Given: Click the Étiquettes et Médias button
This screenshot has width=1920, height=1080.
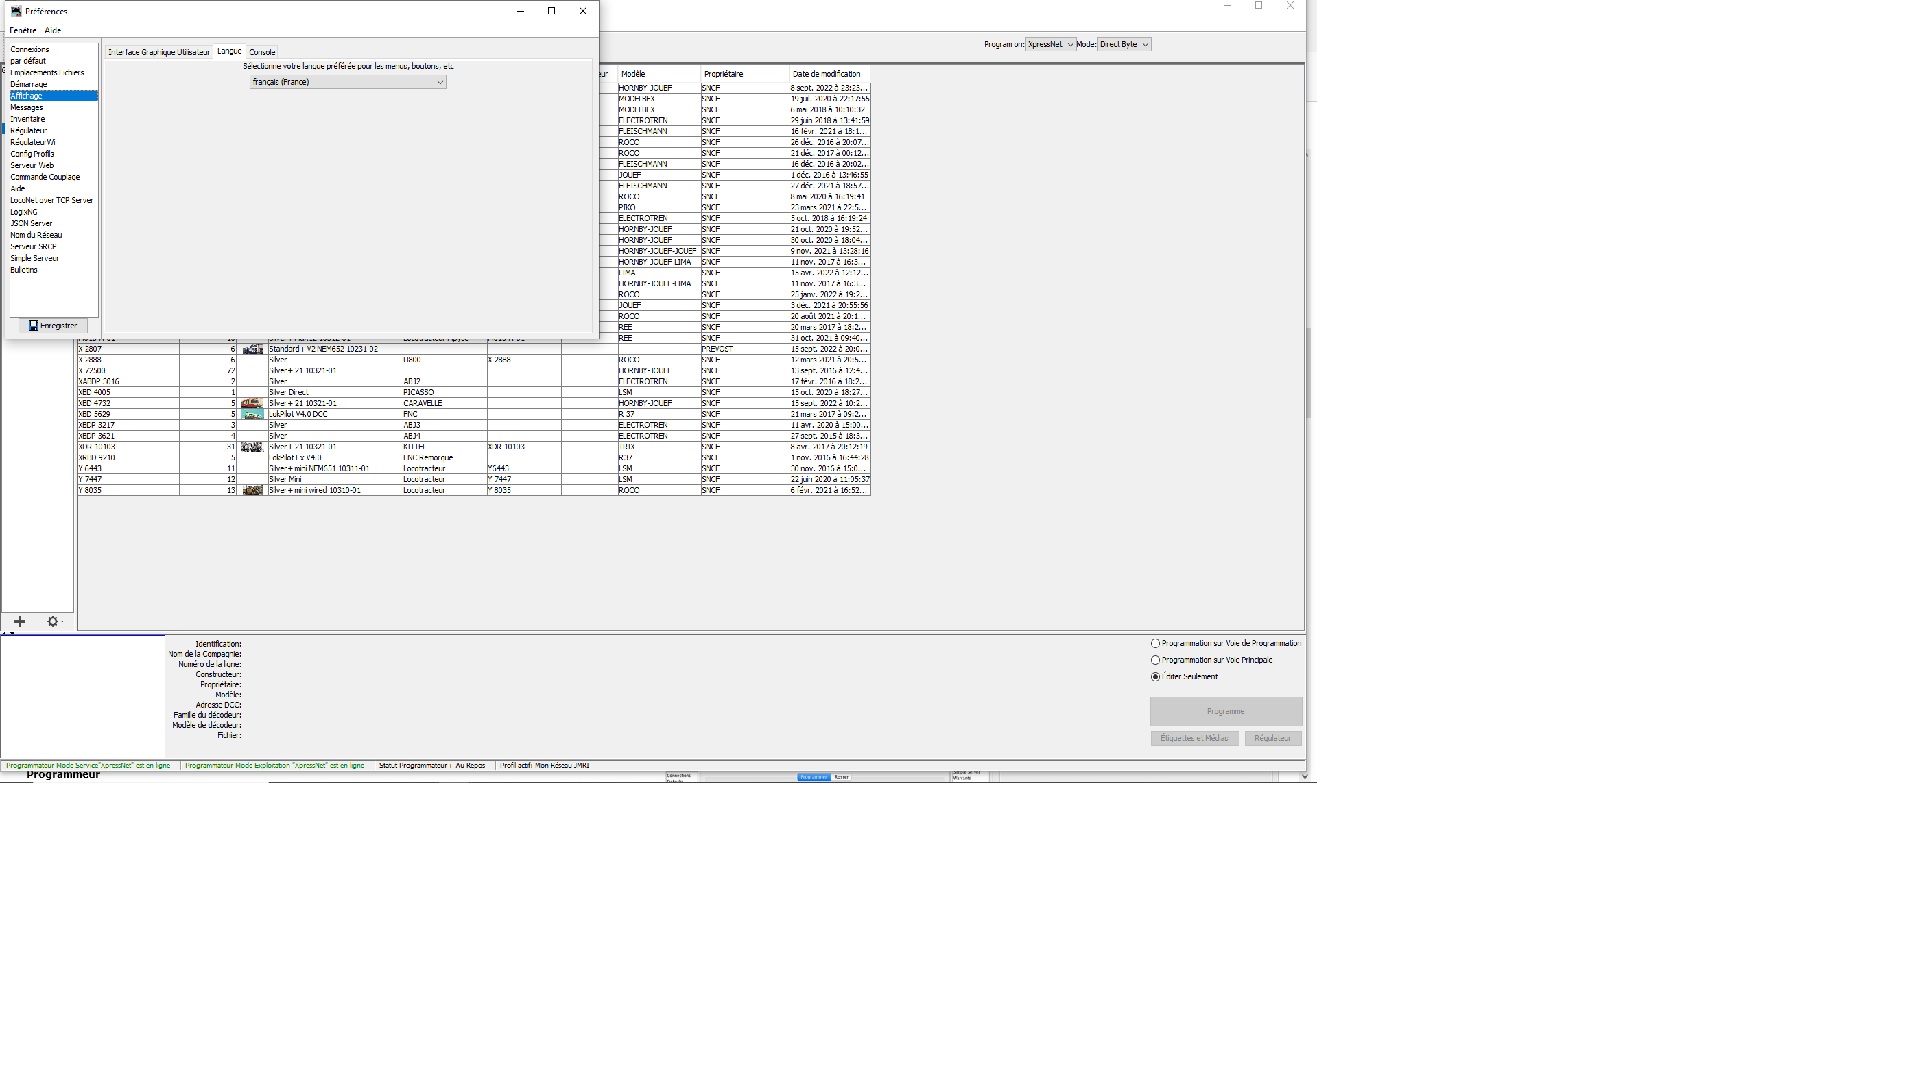Looking at the screenshot, I should pyautogui.click(x=1194, y=738).
